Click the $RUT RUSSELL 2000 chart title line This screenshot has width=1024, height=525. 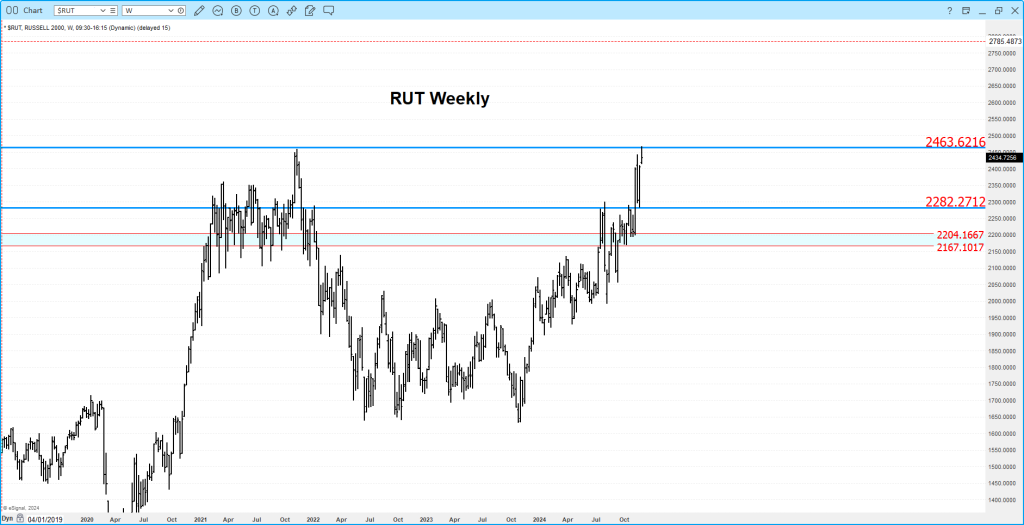click(x=87, y=27)
